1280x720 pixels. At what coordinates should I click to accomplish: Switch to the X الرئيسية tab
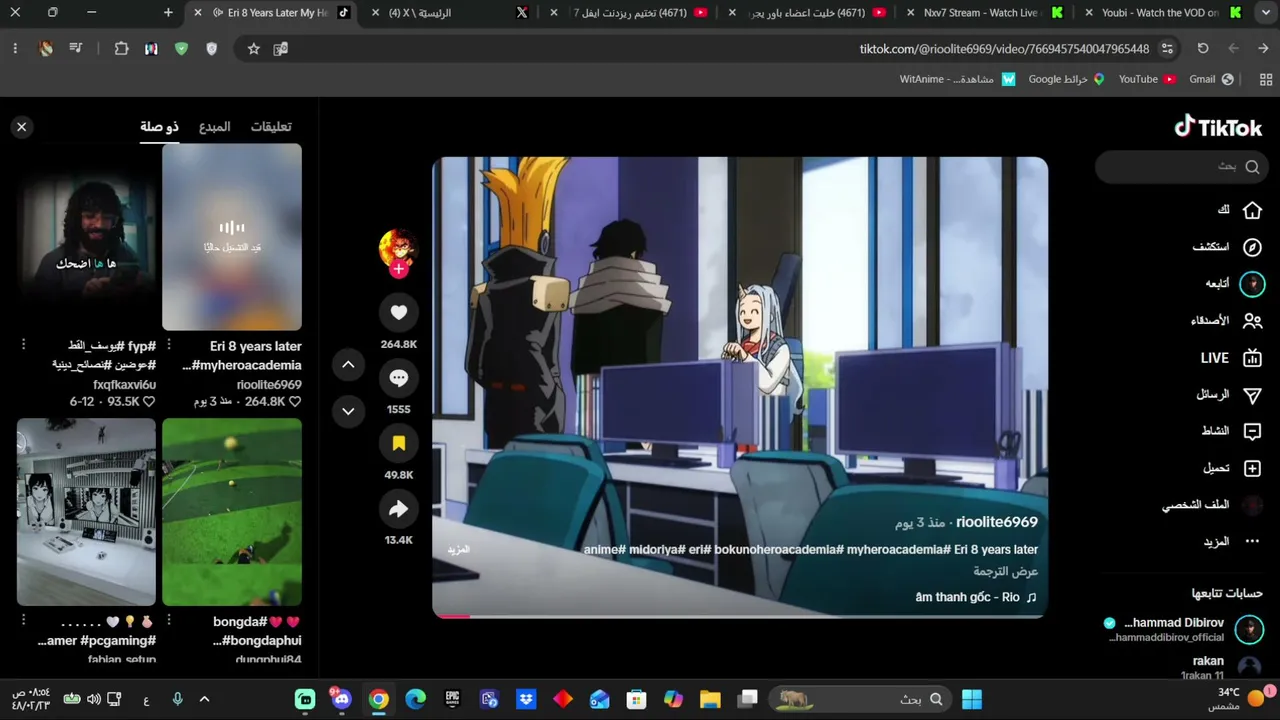[449, 13]
